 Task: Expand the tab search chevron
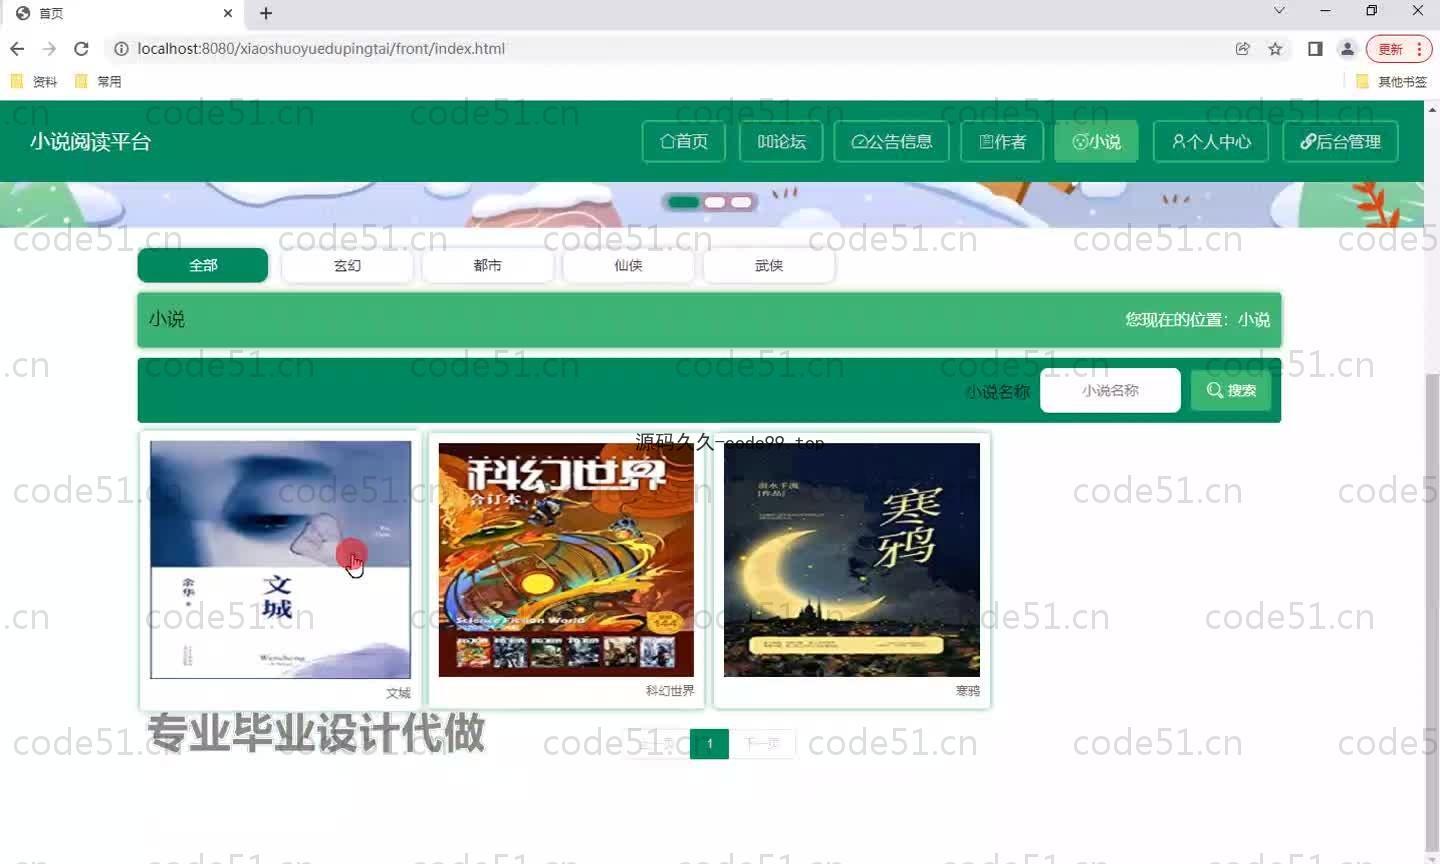[x=1279, y=11]
